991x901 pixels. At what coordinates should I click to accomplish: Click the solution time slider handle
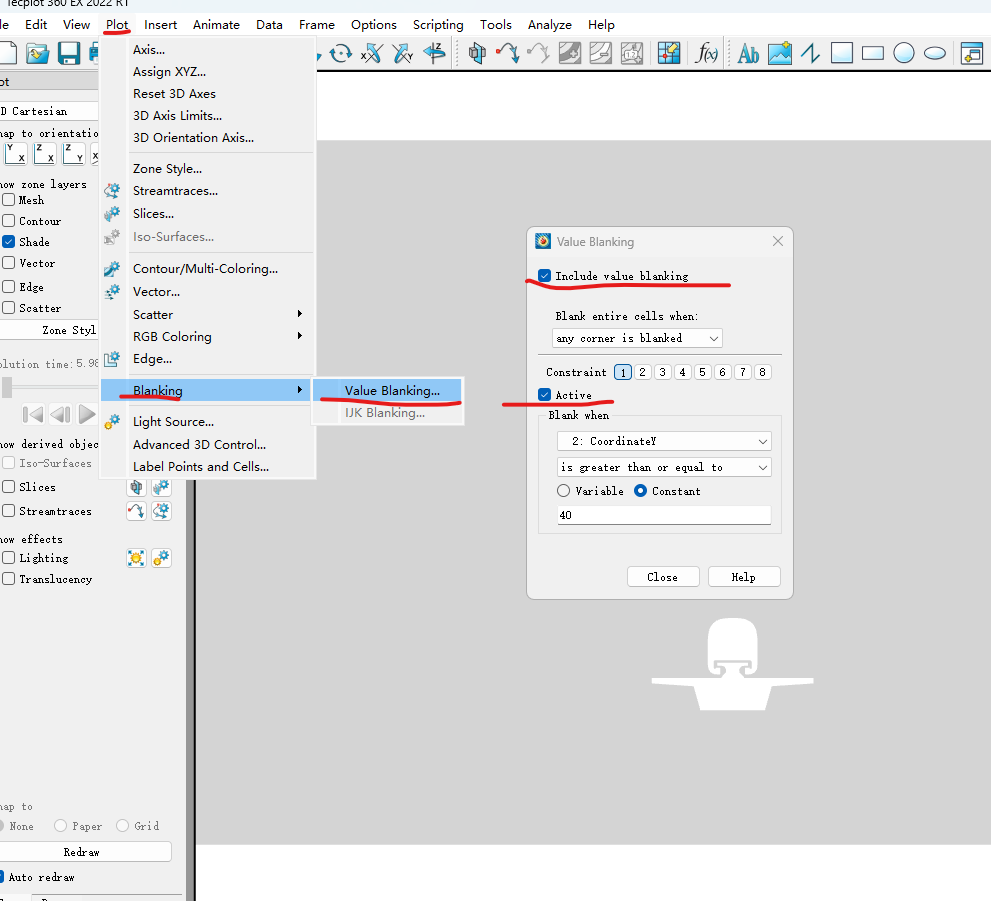(x=7, y=387)
